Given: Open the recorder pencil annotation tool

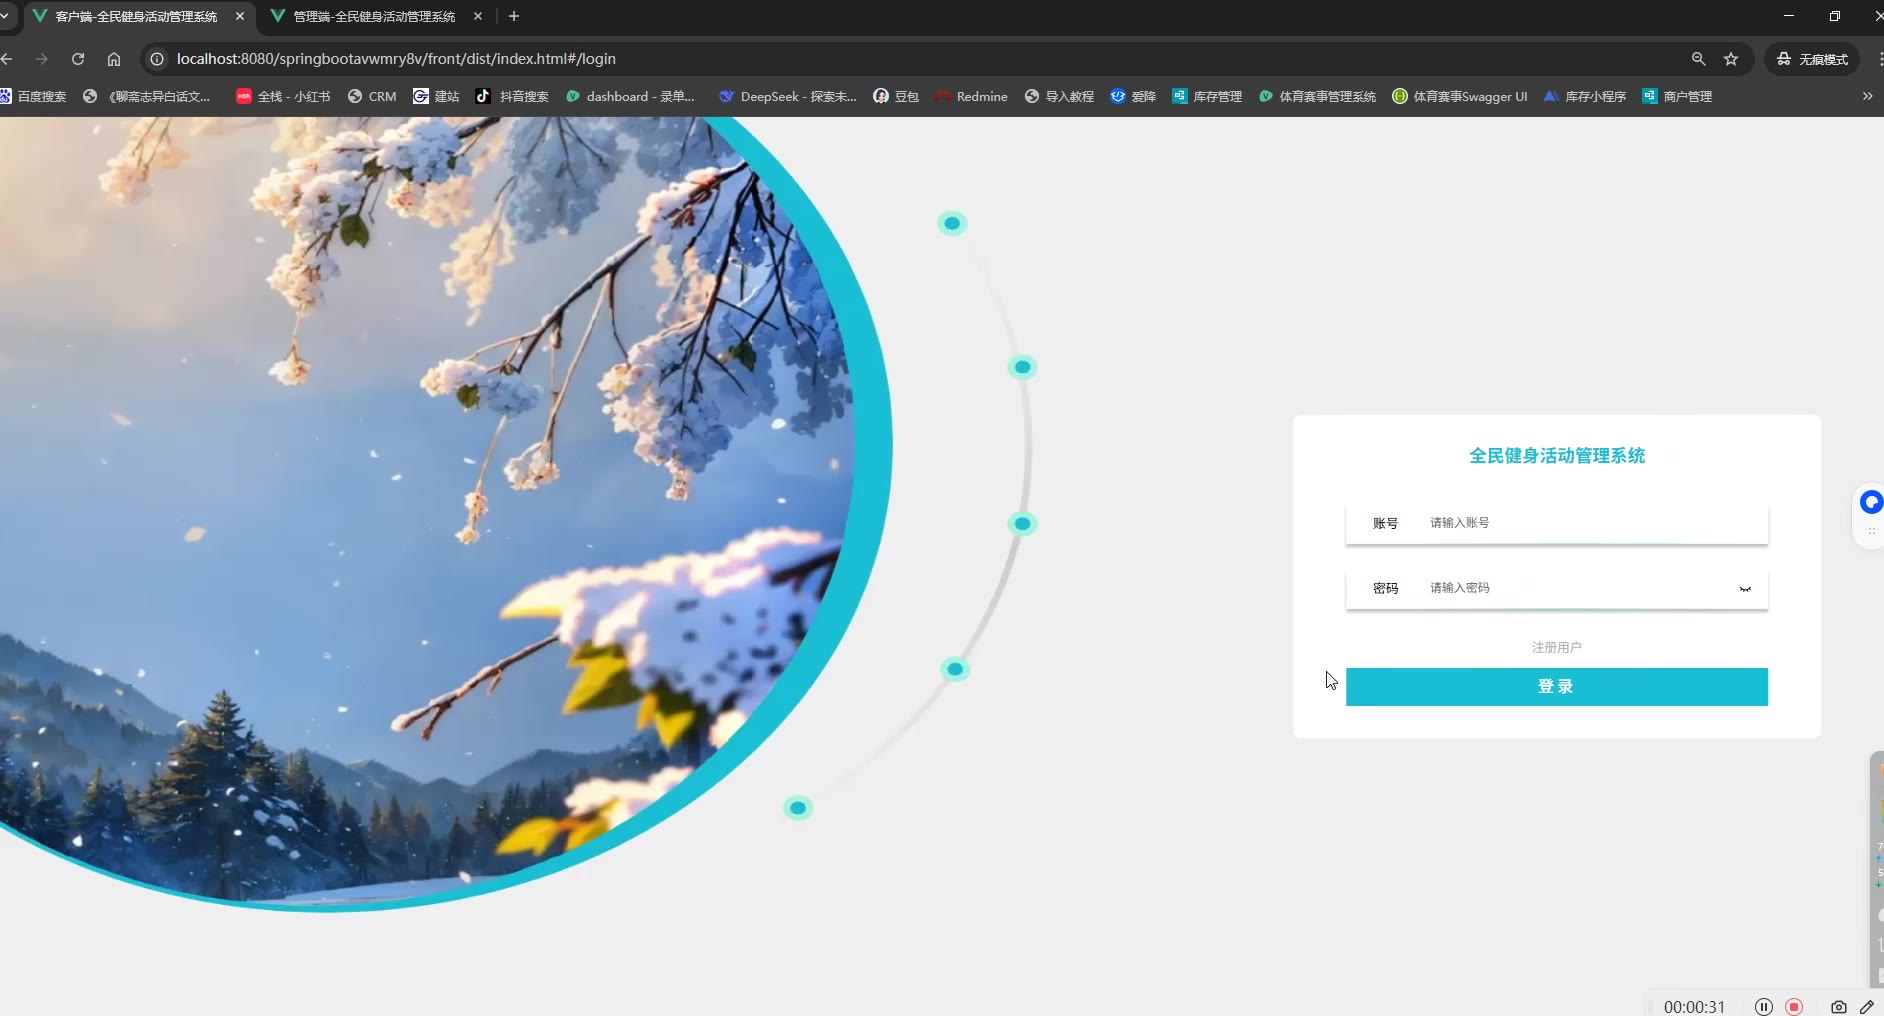Looking at the screenshot, I should (1867, 1007).
